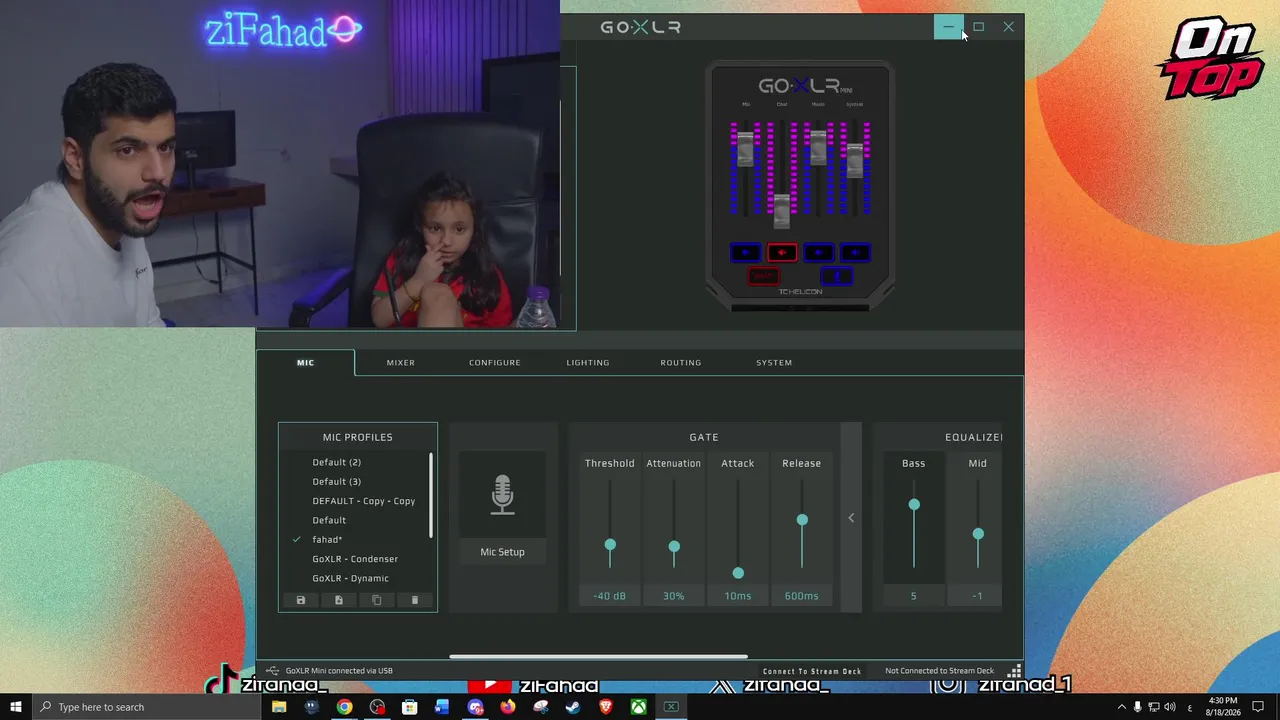Image resolution: width=1280 pixels, height=720 pixels.
Task: Open the Windows Start menu
Action: (16, 707)
